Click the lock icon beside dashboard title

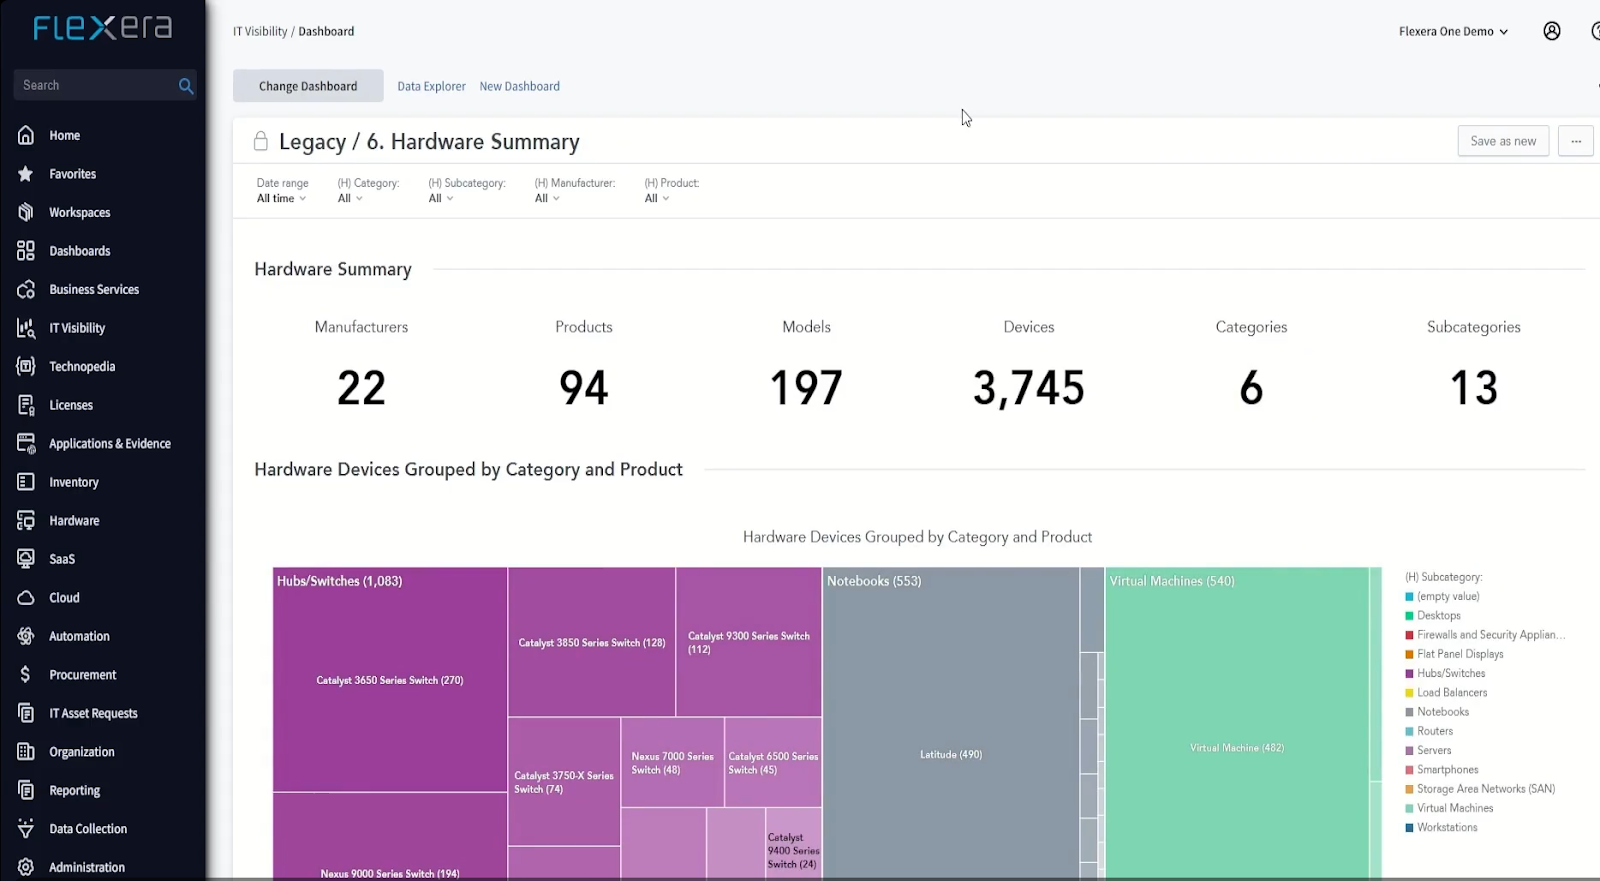261,141
